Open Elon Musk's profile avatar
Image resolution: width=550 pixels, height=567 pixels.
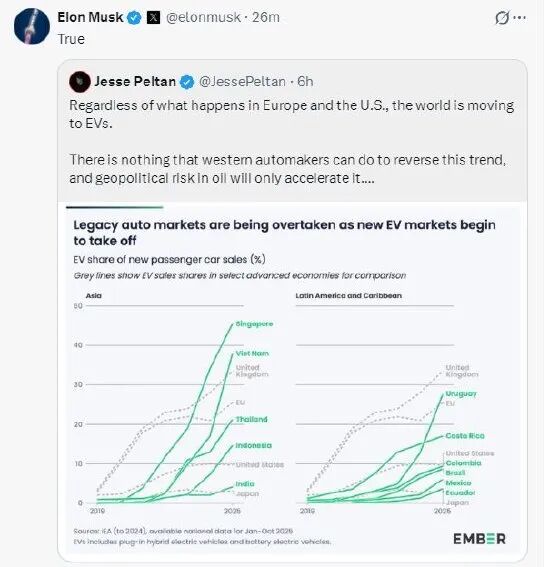point(32,26)
